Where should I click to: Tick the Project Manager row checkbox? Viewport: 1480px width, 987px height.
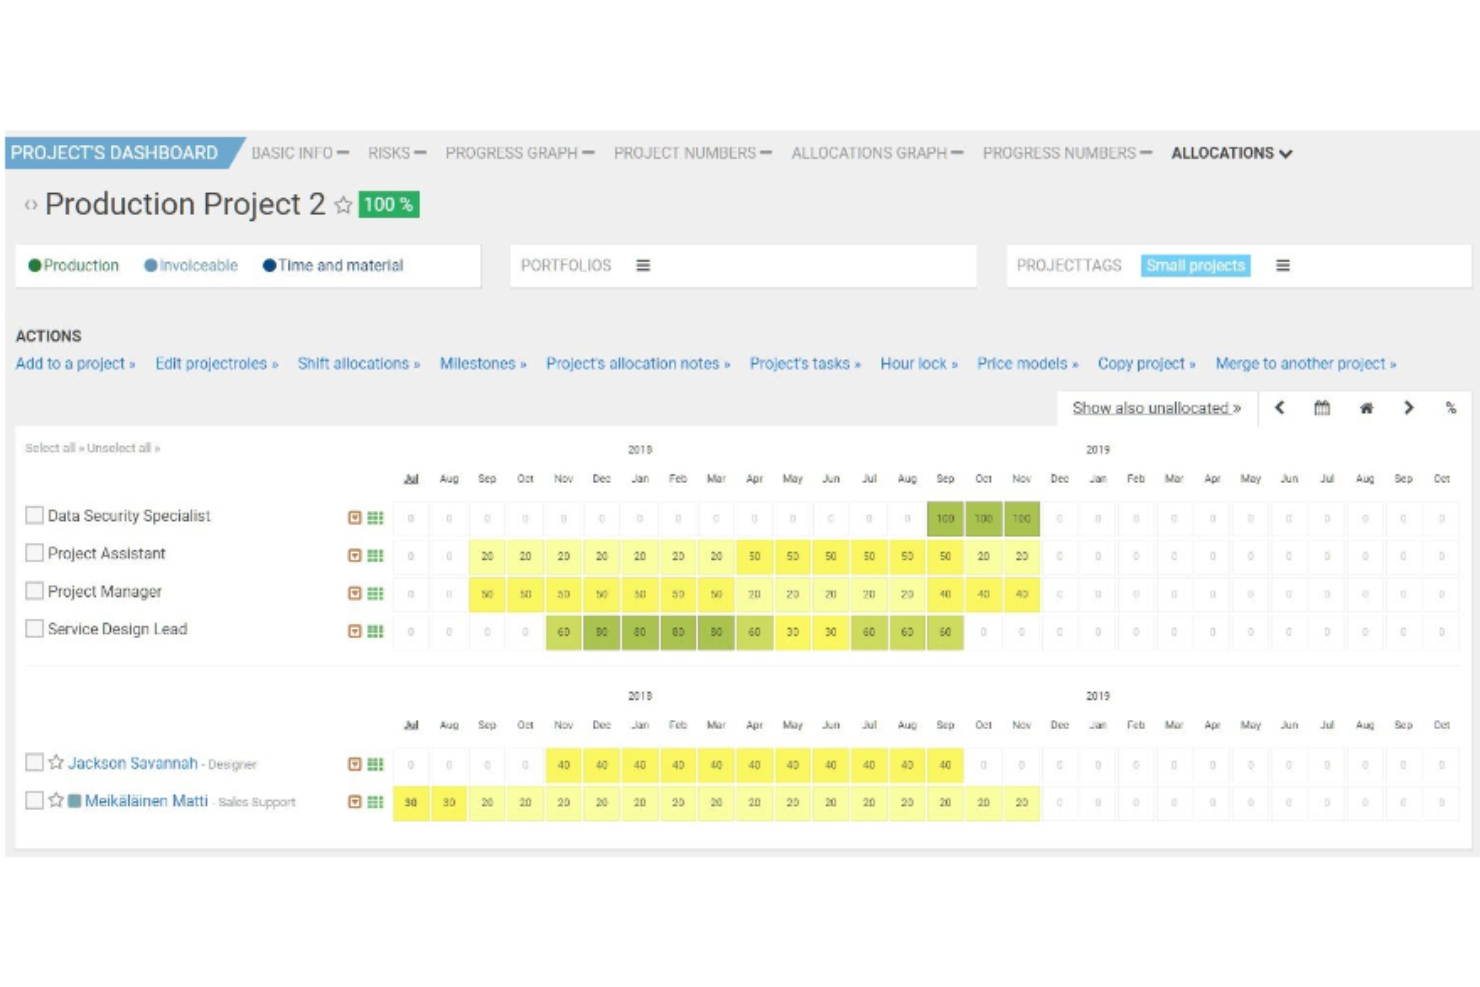click(x=34, y=591)
